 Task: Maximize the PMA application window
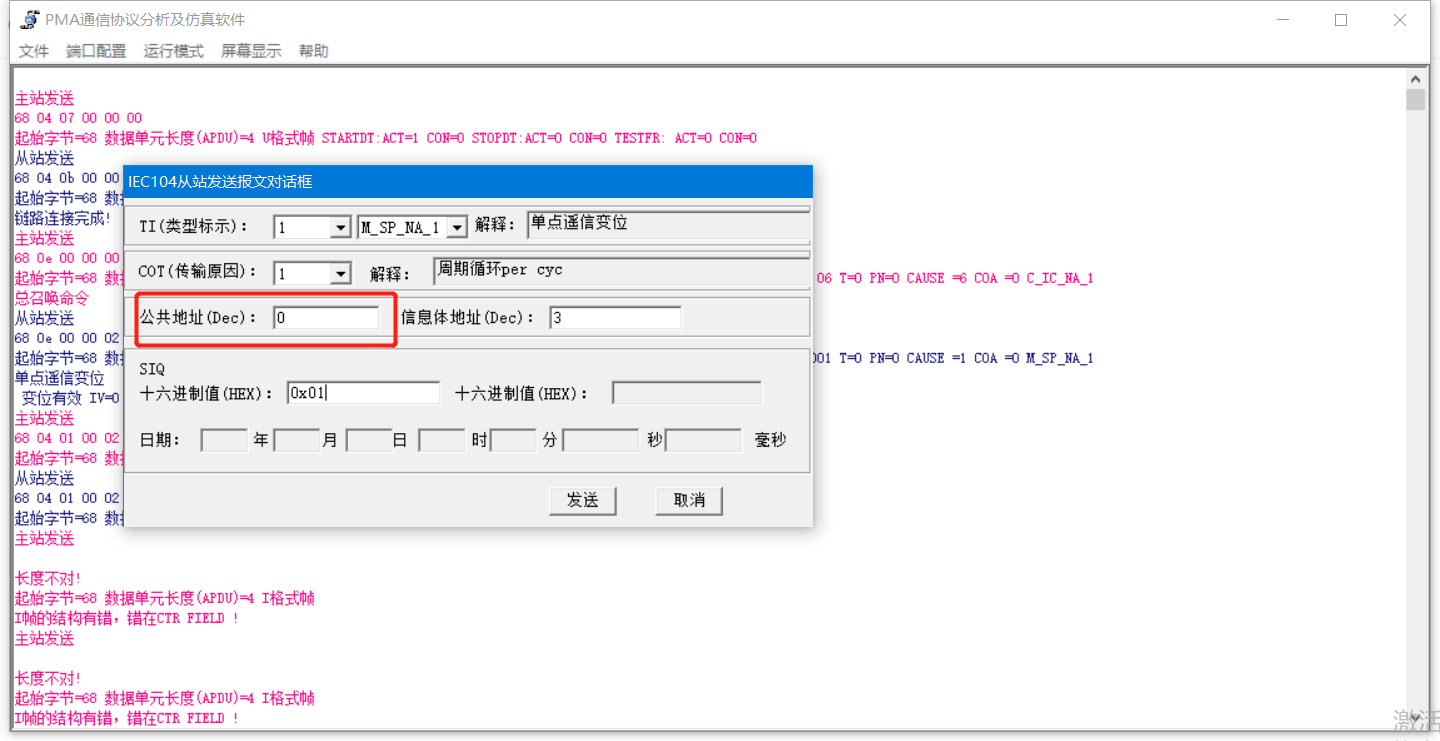(1341, 20)
